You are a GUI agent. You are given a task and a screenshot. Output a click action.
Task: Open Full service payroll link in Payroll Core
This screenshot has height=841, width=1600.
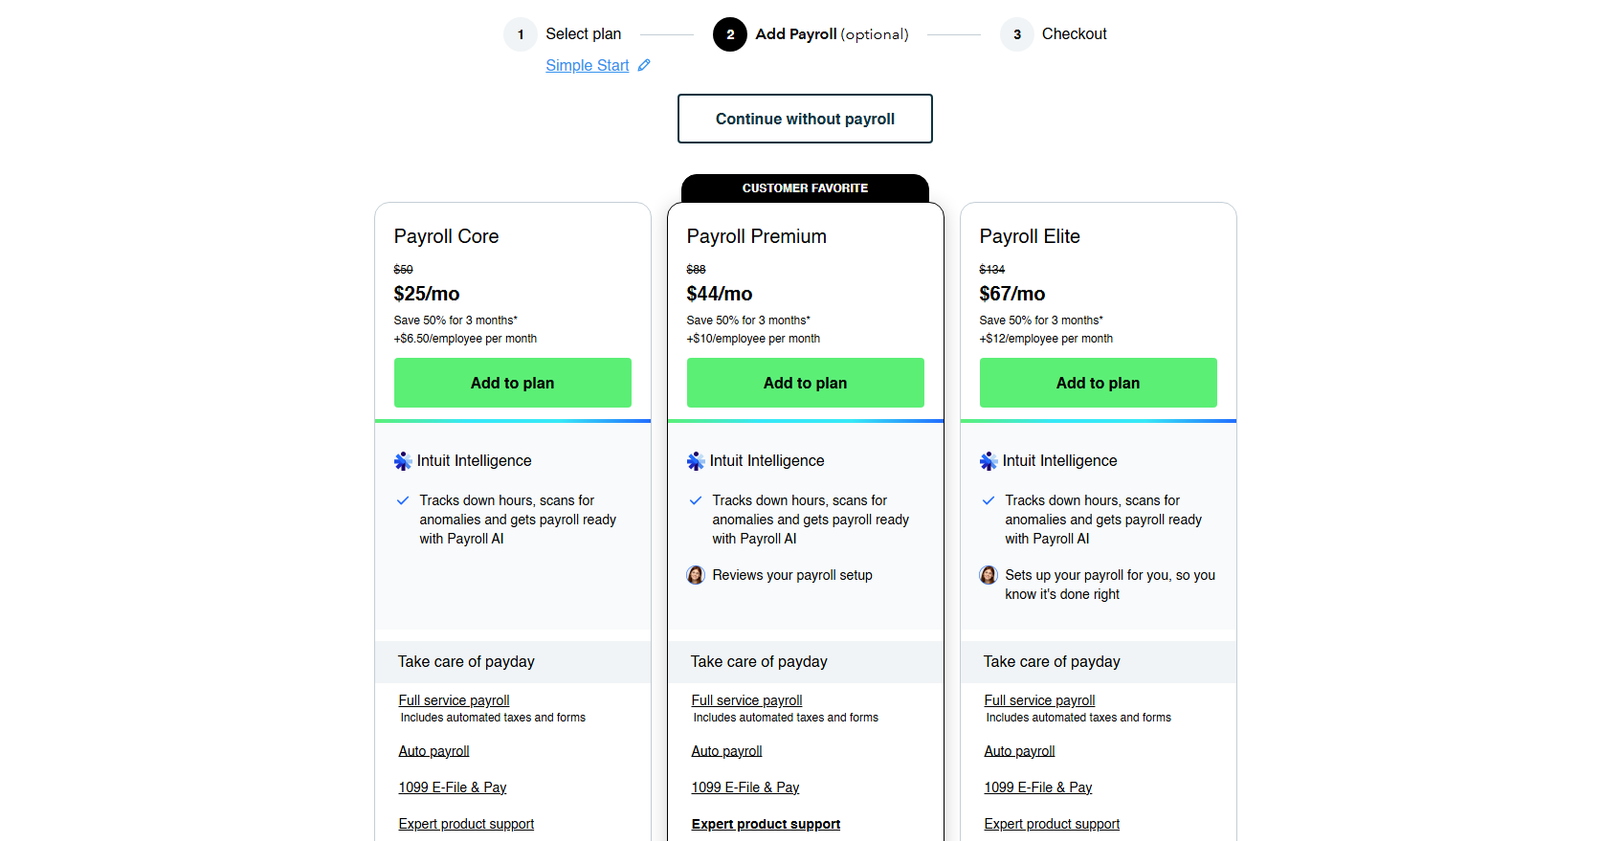coord(454,701)
